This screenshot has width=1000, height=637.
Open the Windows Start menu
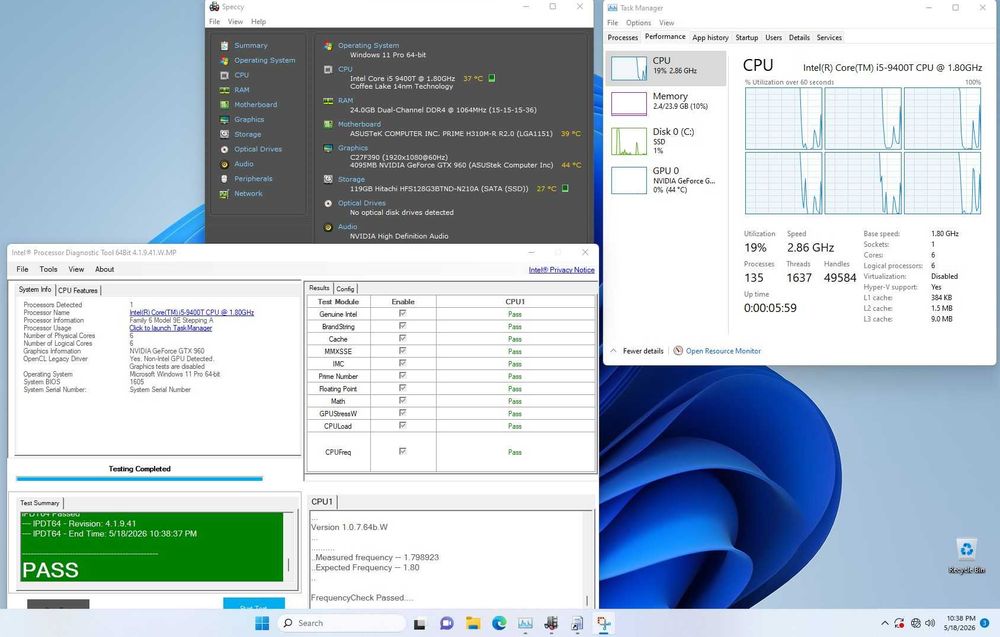click(x=261, y=623)
